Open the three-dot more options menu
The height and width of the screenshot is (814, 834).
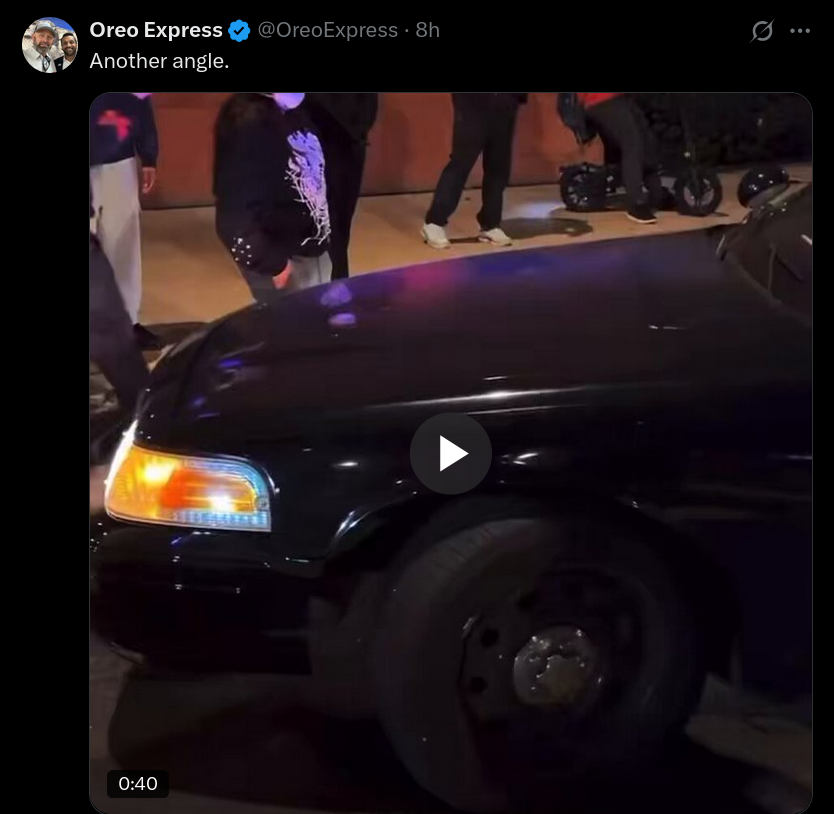800,31
